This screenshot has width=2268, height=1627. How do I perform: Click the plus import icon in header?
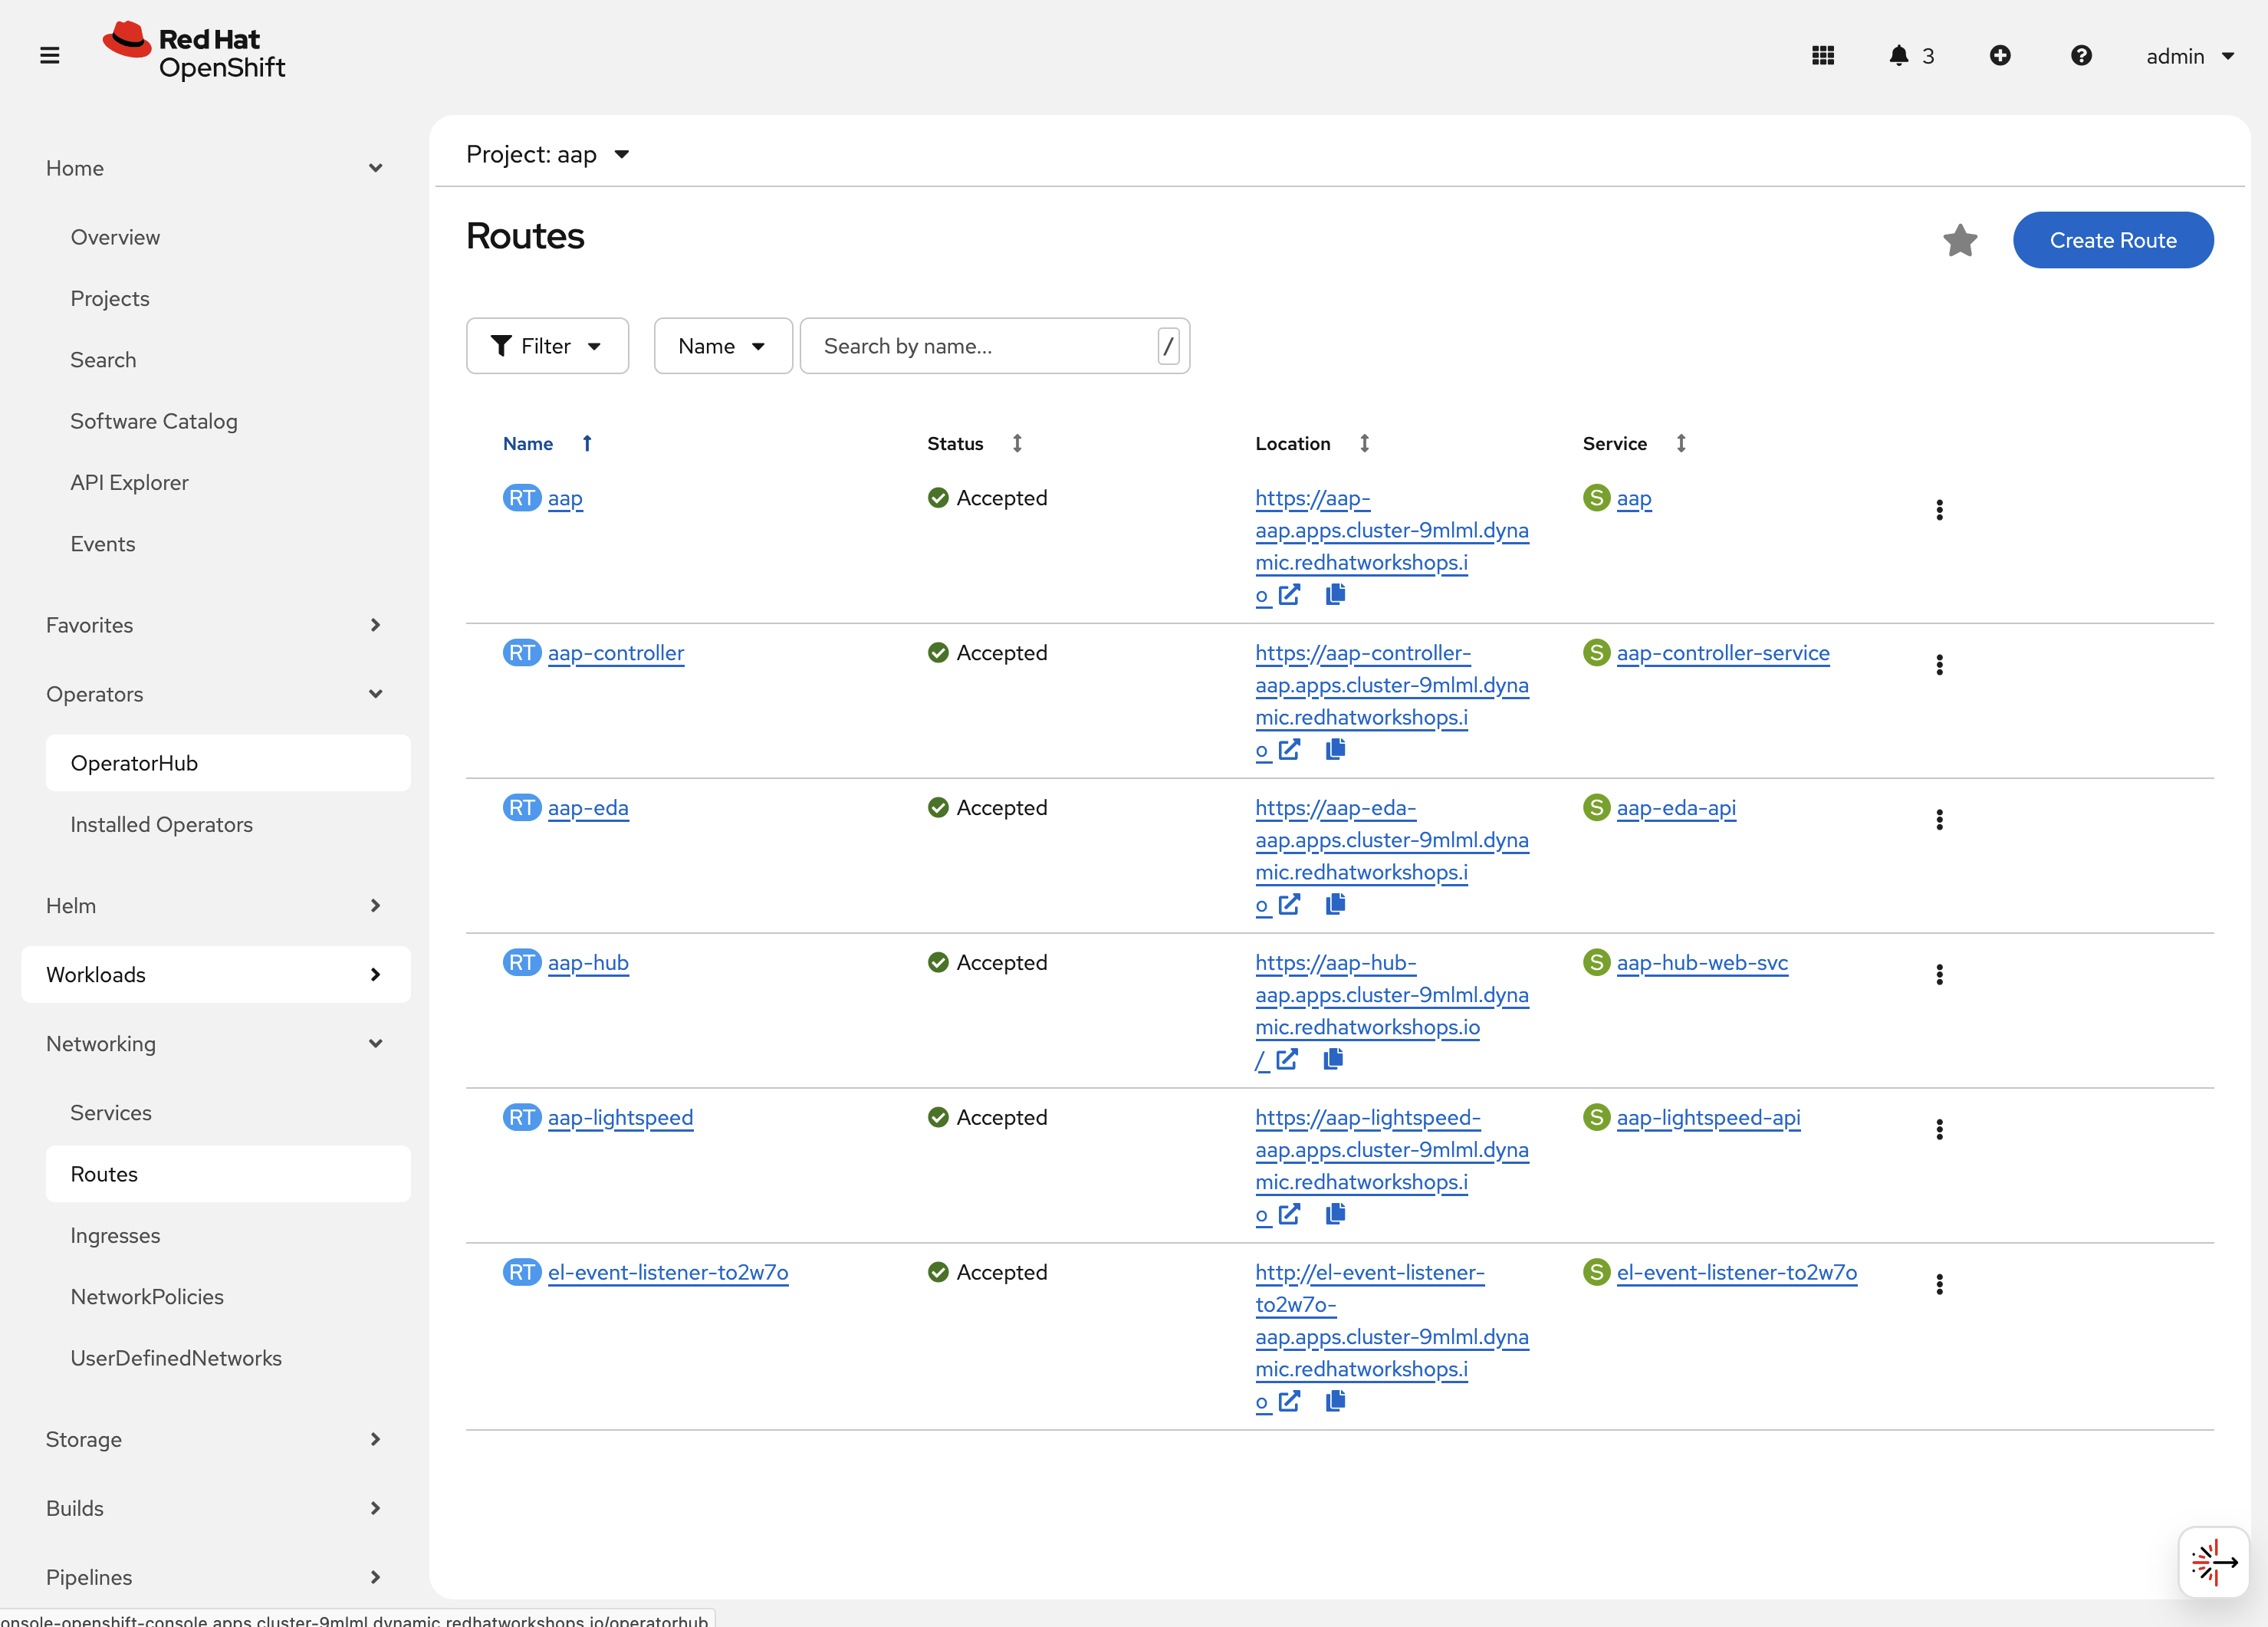pos(1999,55)
